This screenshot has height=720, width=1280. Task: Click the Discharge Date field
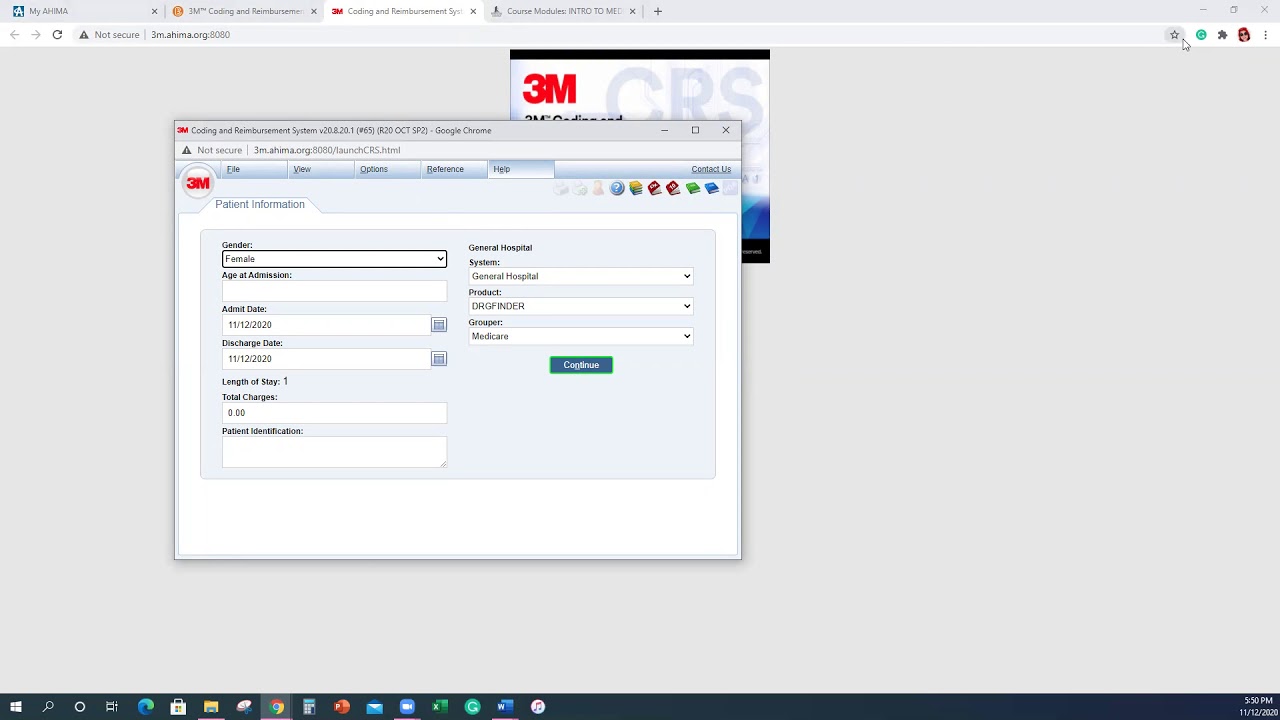pos(326,359)
